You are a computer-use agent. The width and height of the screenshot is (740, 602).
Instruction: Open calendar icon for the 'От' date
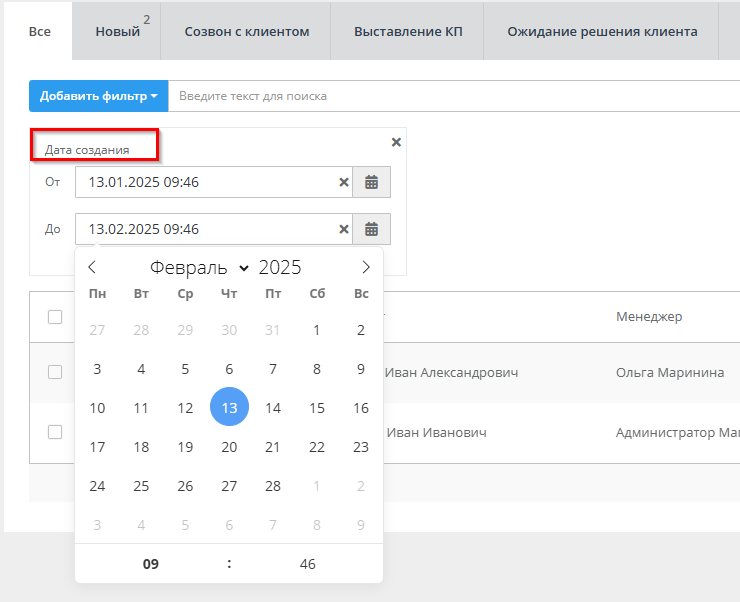coord(371,182)
